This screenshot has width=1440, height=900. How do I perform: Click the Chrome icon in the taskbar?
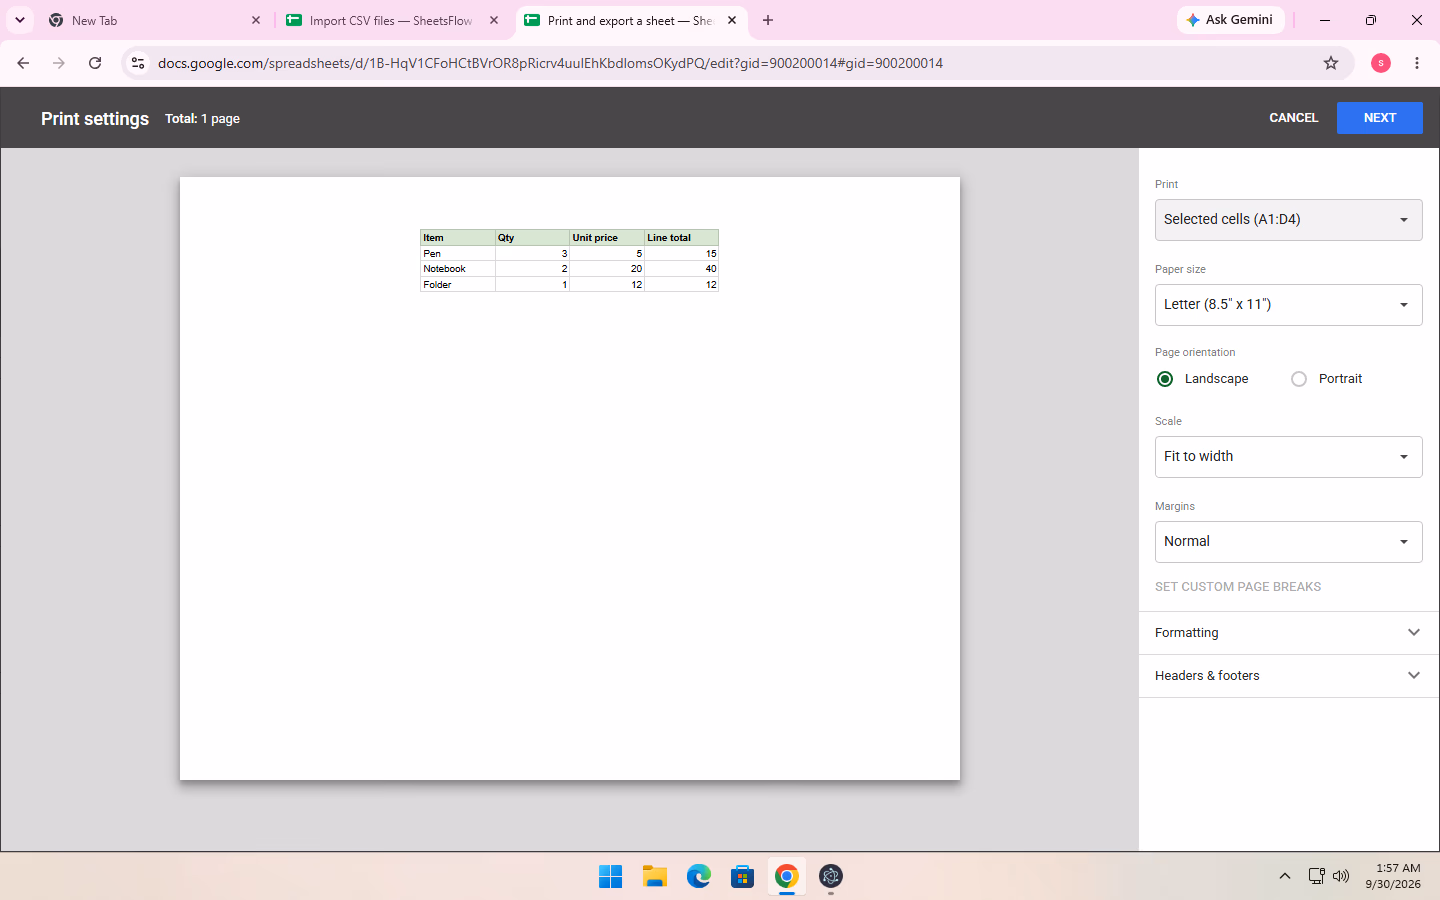coord(787,877)
